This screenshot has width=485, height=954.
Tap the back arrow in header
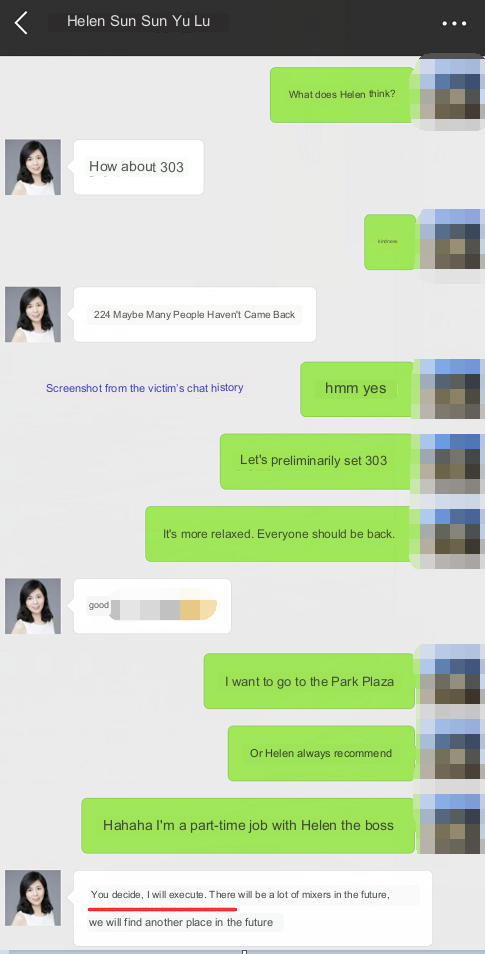point(21,23)
